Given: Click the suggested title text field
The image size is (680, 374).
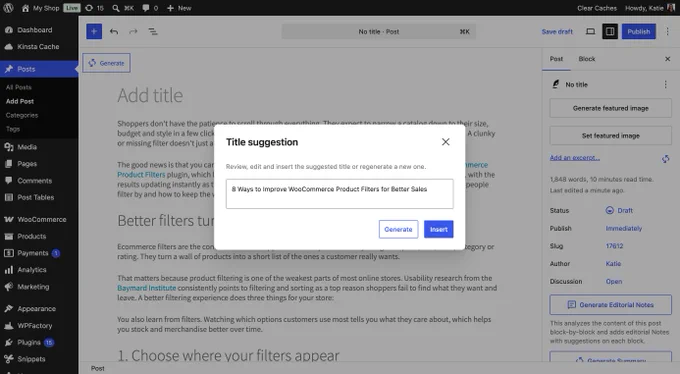Looking at the screenshot, I should pyautogui.click(x=340, y=194).
